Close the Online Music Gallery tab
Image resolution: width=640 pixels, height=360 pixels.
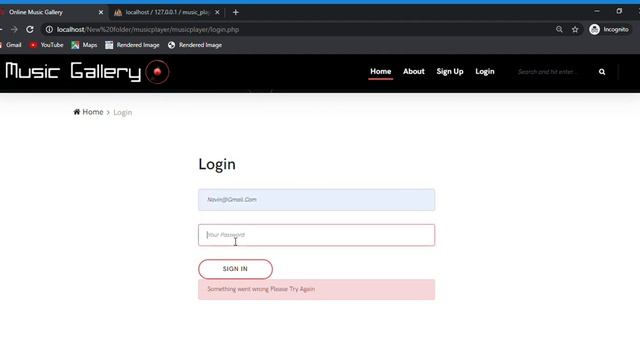[x=101, y=12]
